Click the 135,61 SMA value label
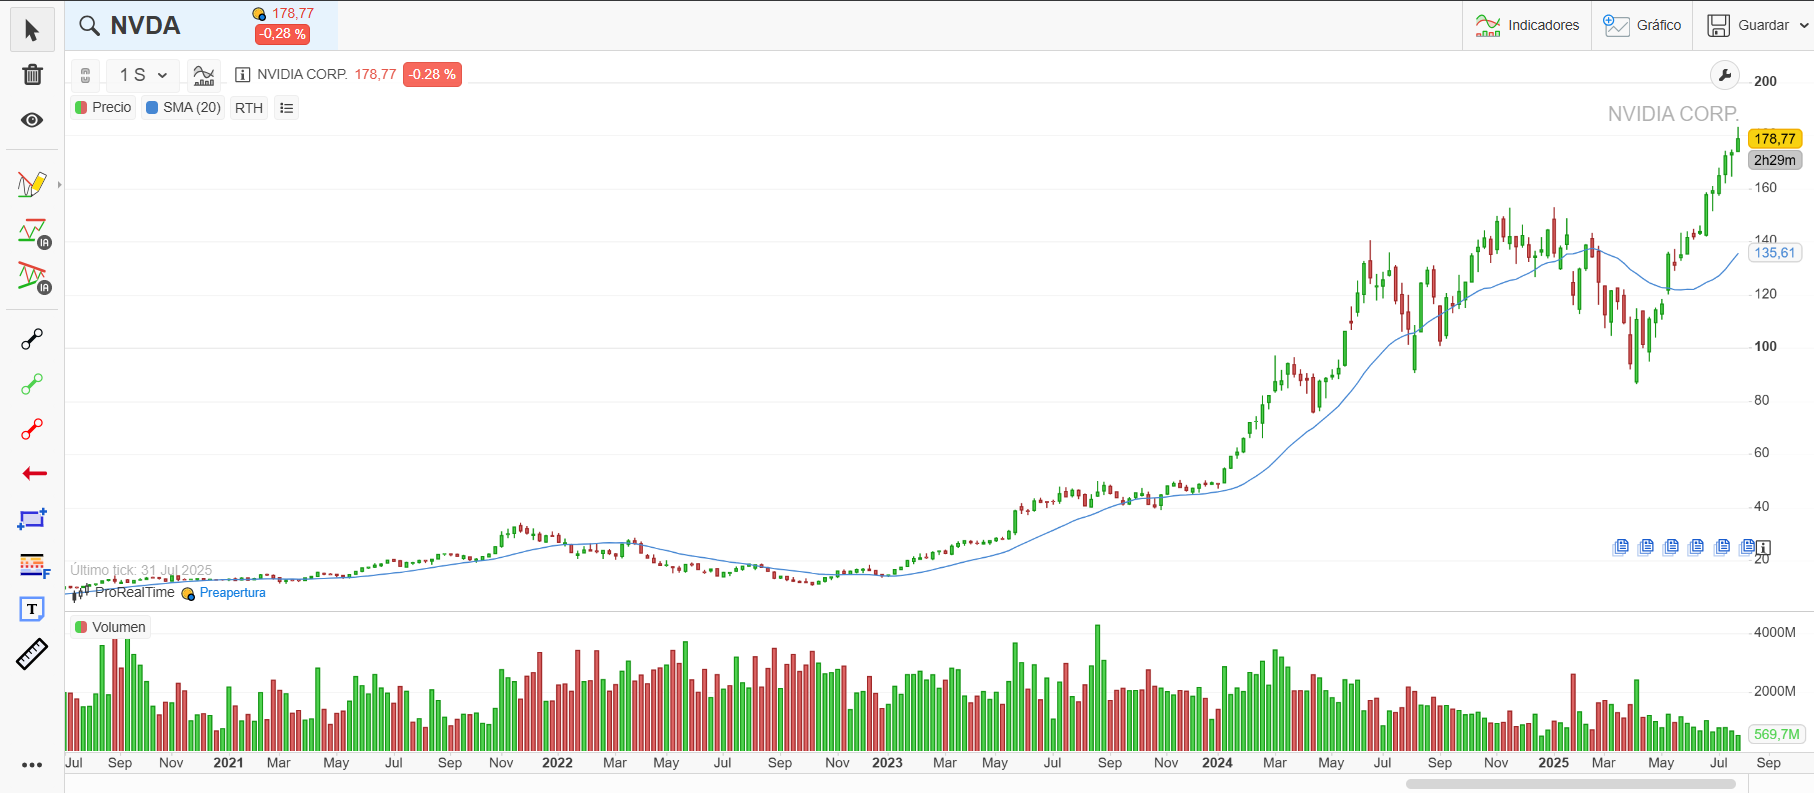The image size is (1814, 793). (1775, 253)
